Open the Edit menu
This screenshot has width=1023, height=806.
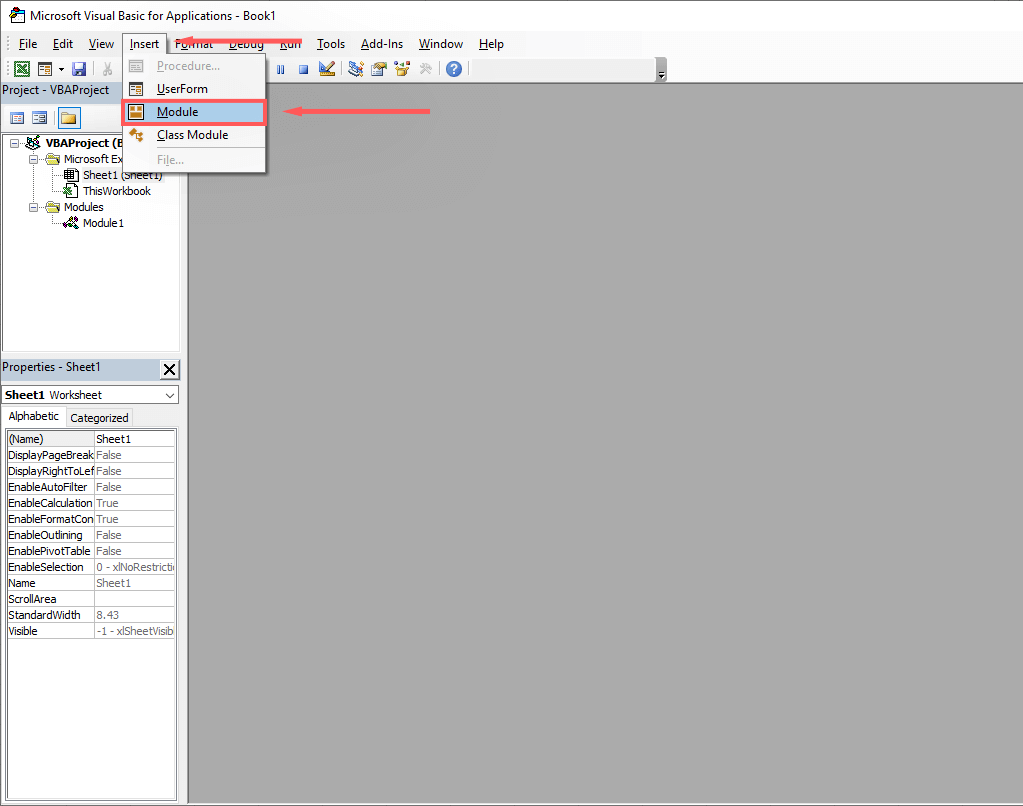point(63,44)
